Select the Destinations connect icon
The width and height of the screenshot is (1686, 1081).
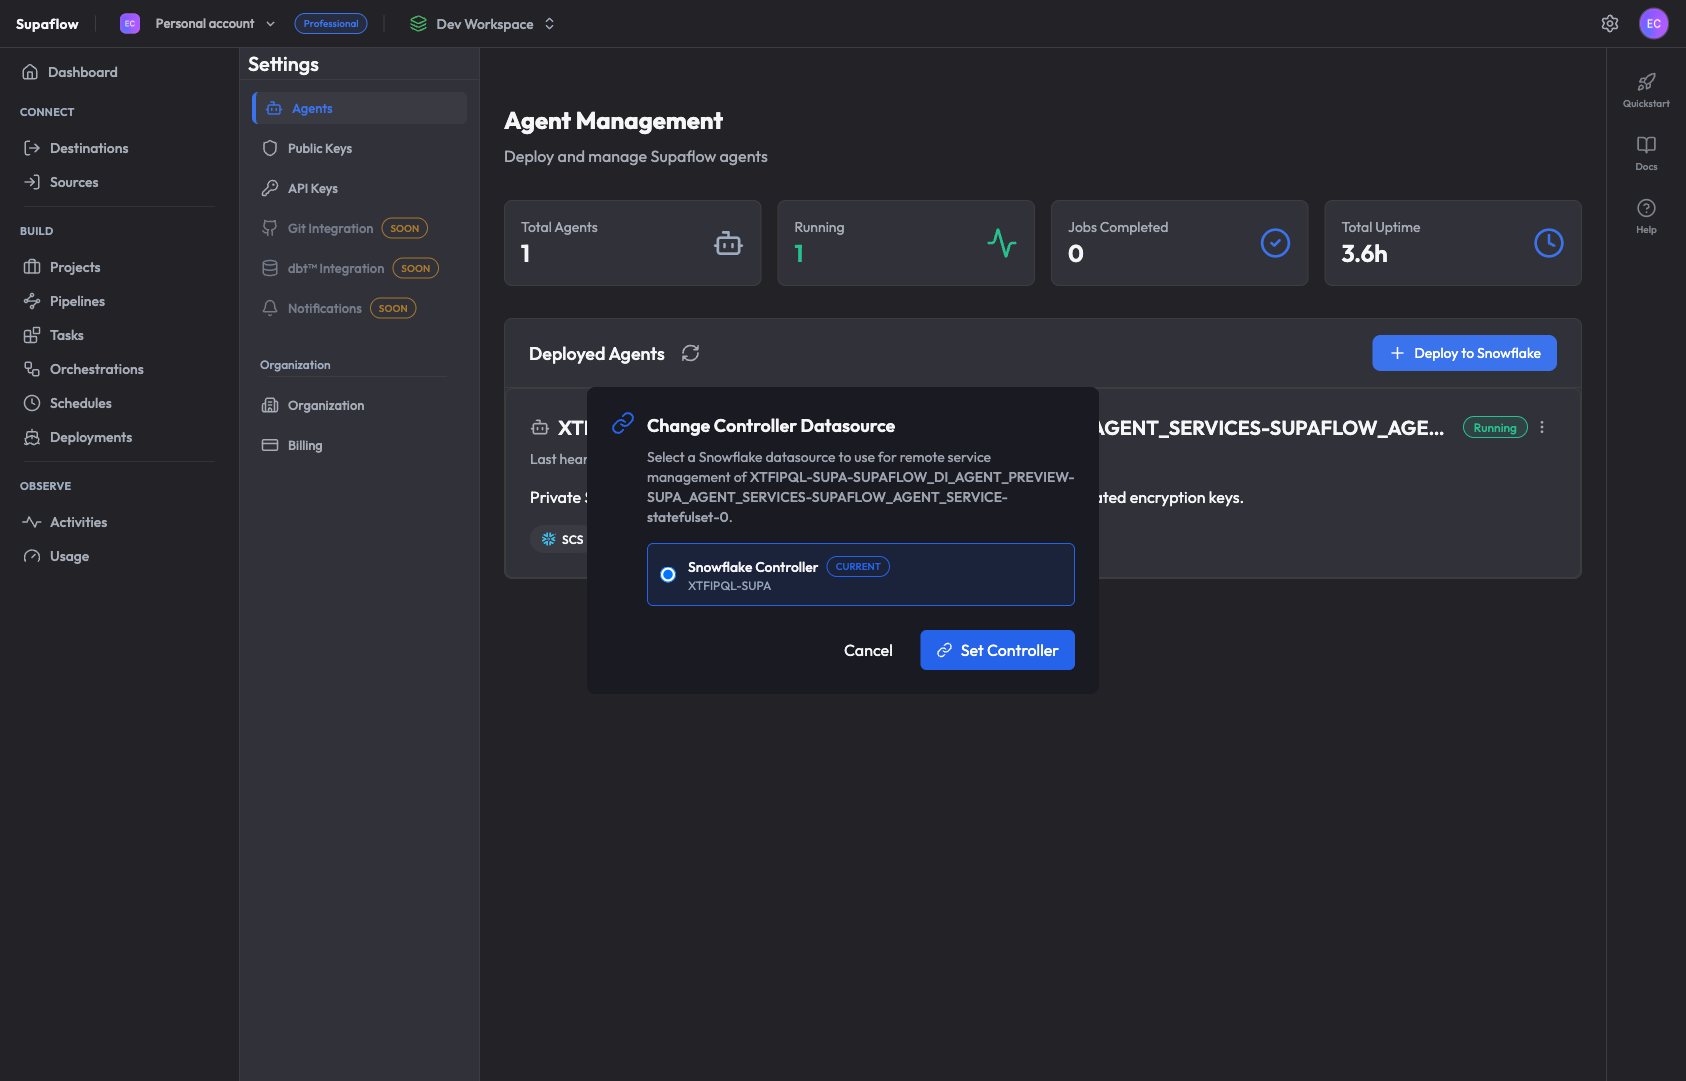(x=31, y=148)
